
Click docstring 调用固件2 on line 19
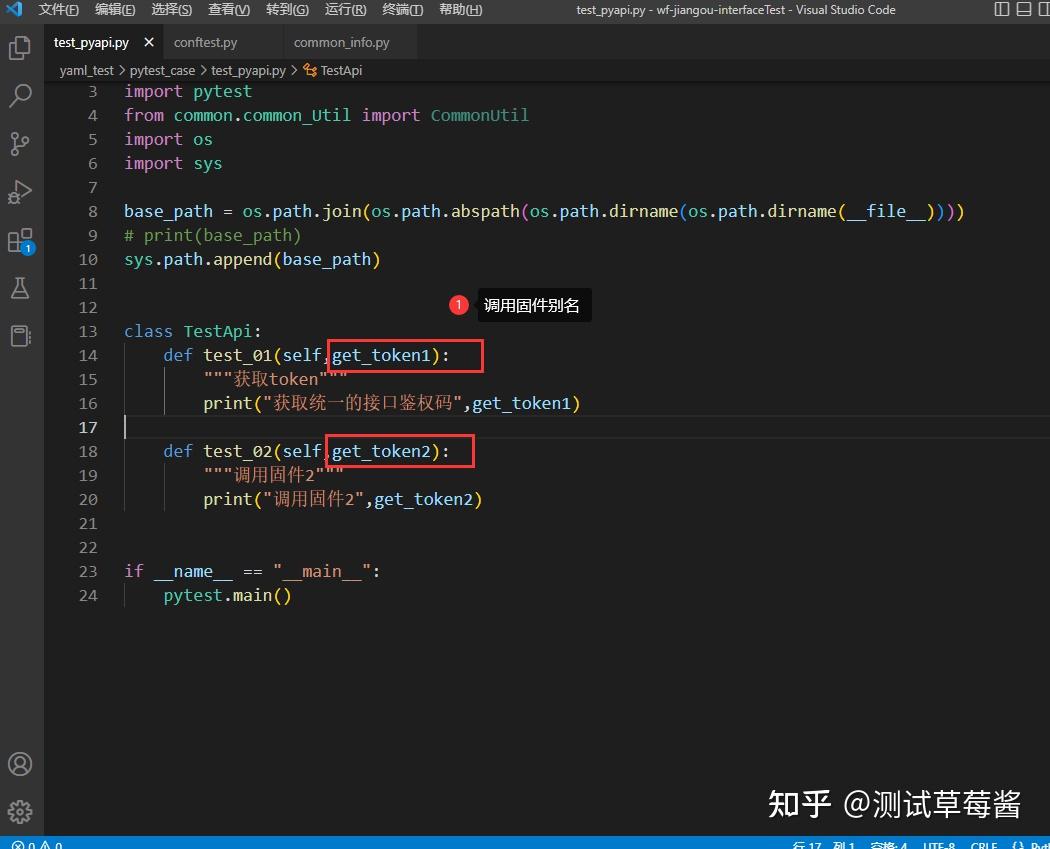[273, 475]
